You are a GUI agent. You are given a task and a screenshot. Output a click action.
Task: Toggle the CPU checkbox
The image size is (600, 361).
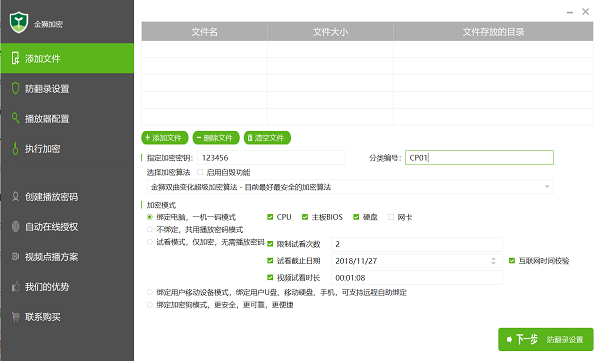[x=270, y=217]
